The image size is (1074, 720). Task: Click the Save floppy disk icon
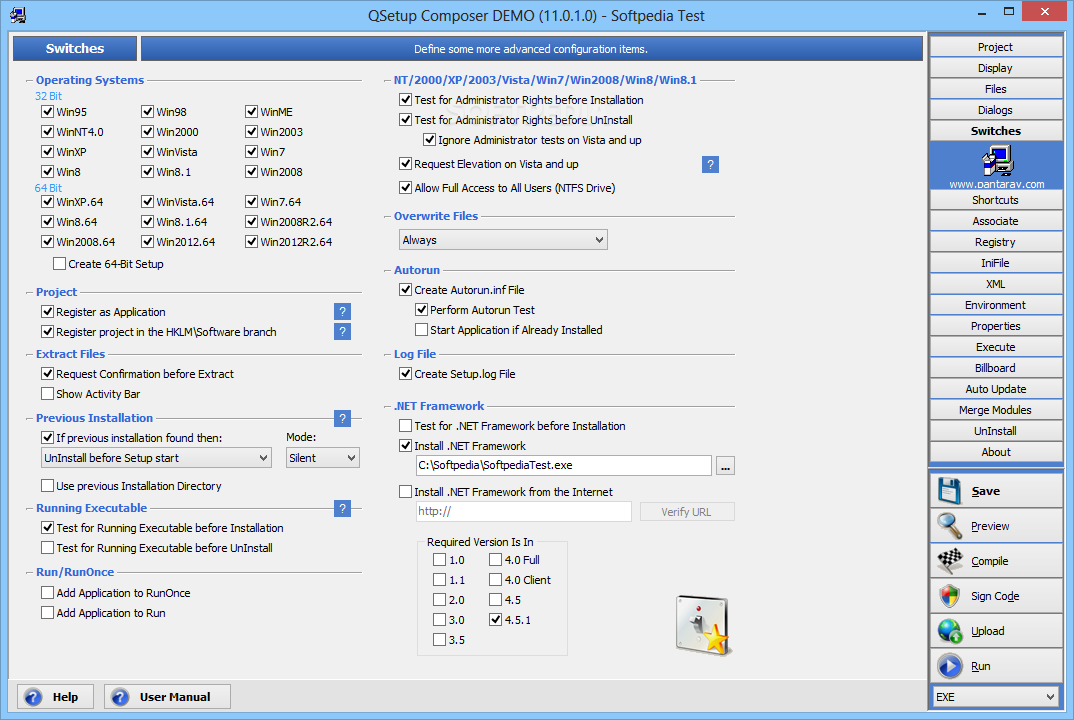point(949,491)
